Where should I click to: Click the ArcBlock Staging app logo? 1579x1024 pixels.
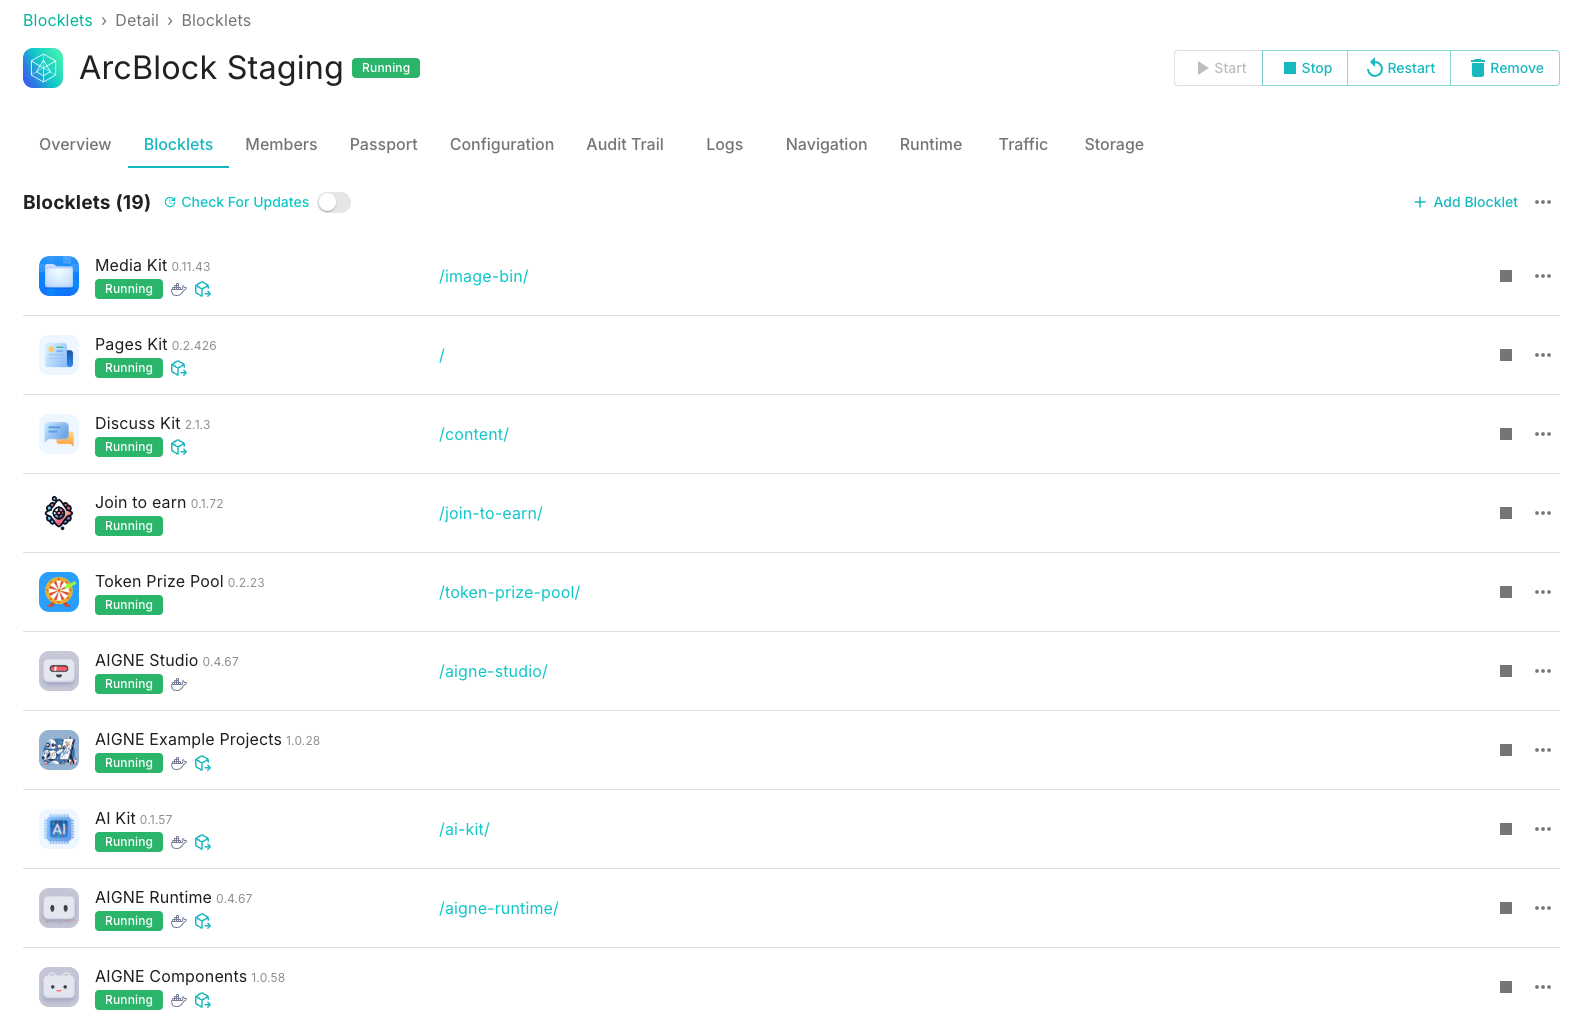point(43,68)
